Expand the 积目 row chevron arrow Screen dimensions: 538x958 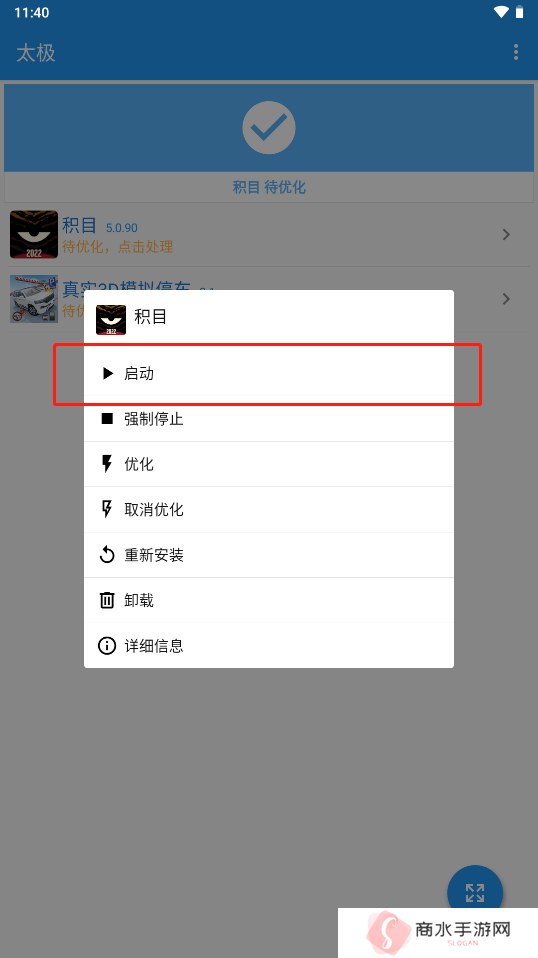click(x=506, y=235)
